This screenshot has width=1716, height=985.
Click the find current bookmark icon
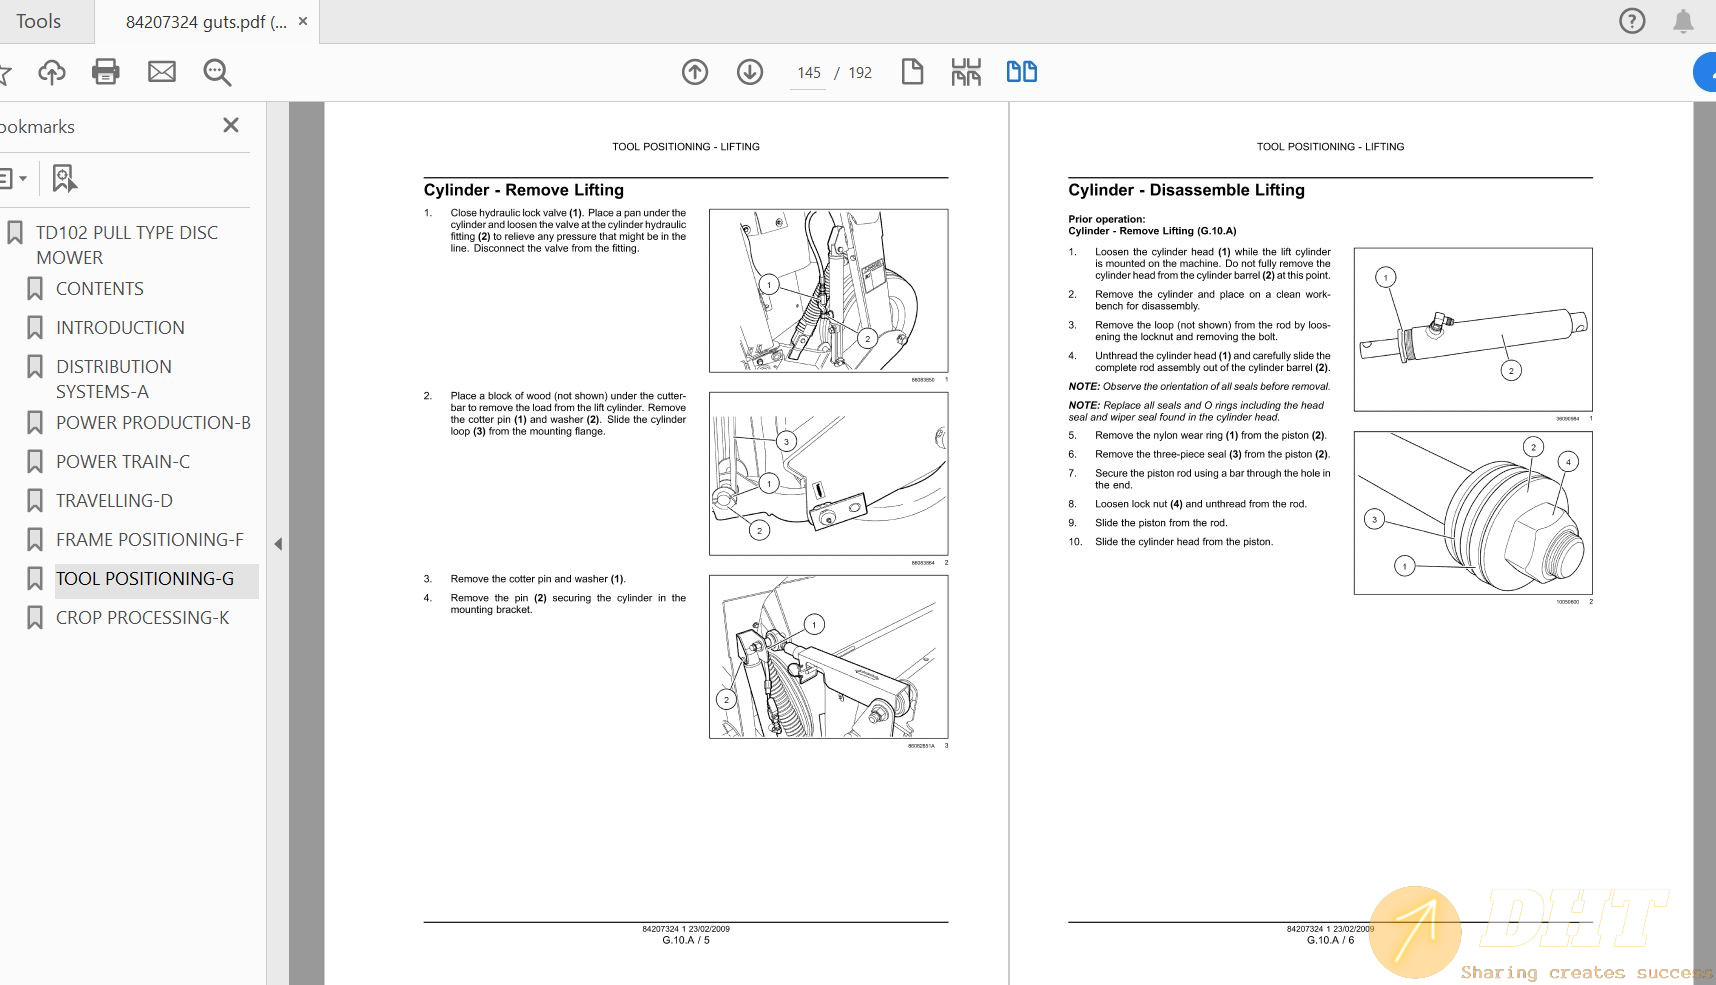[64, 178]
